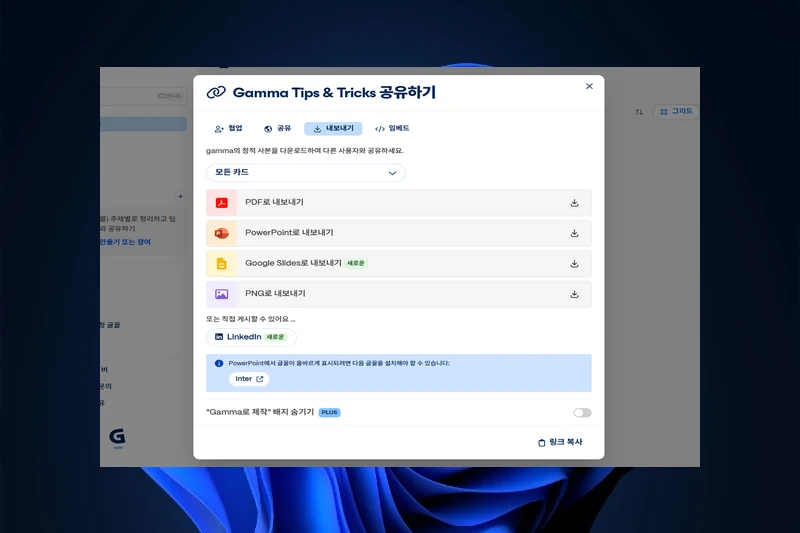The width and height of the screenshot is (800, 533).
Task: Click the plus icon in background sidebar
Action: pyautogui.click(x=180, y=196)
